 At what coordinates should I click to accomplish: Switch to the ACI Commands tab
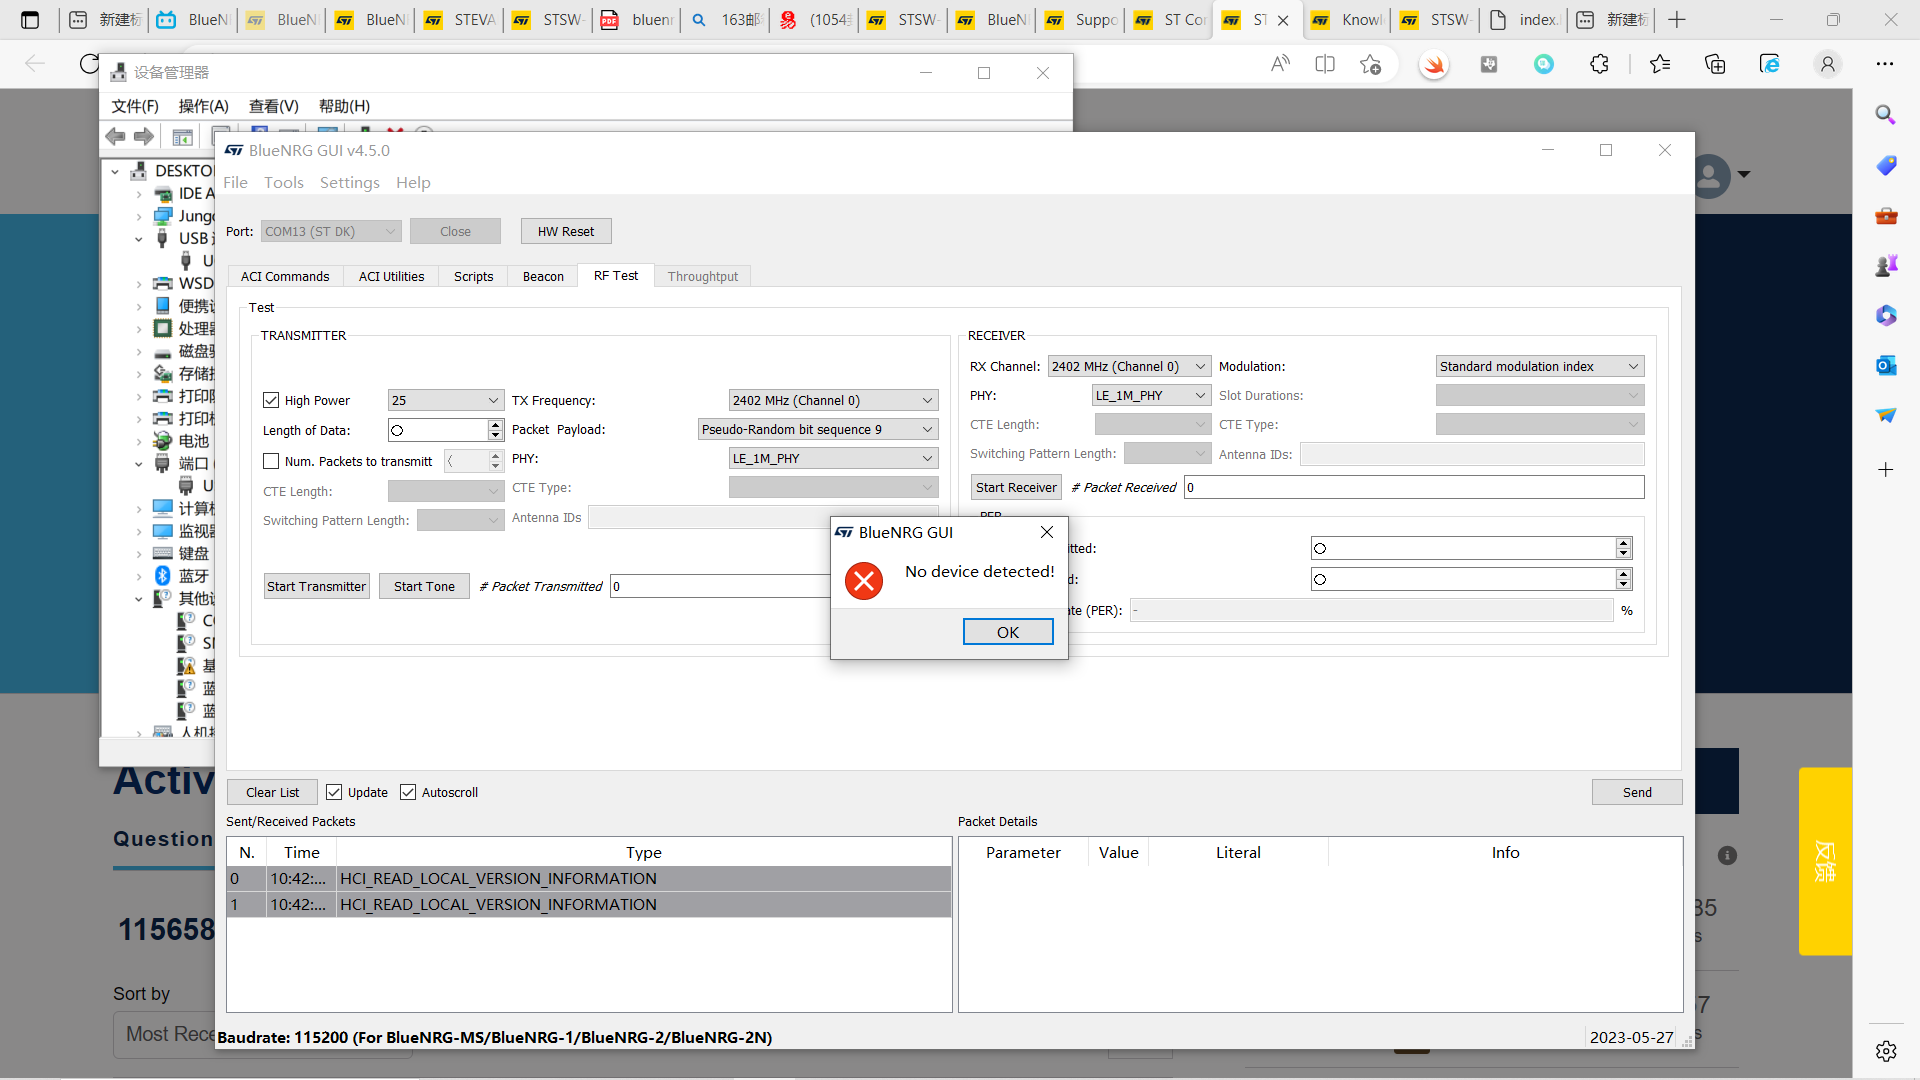285,276
